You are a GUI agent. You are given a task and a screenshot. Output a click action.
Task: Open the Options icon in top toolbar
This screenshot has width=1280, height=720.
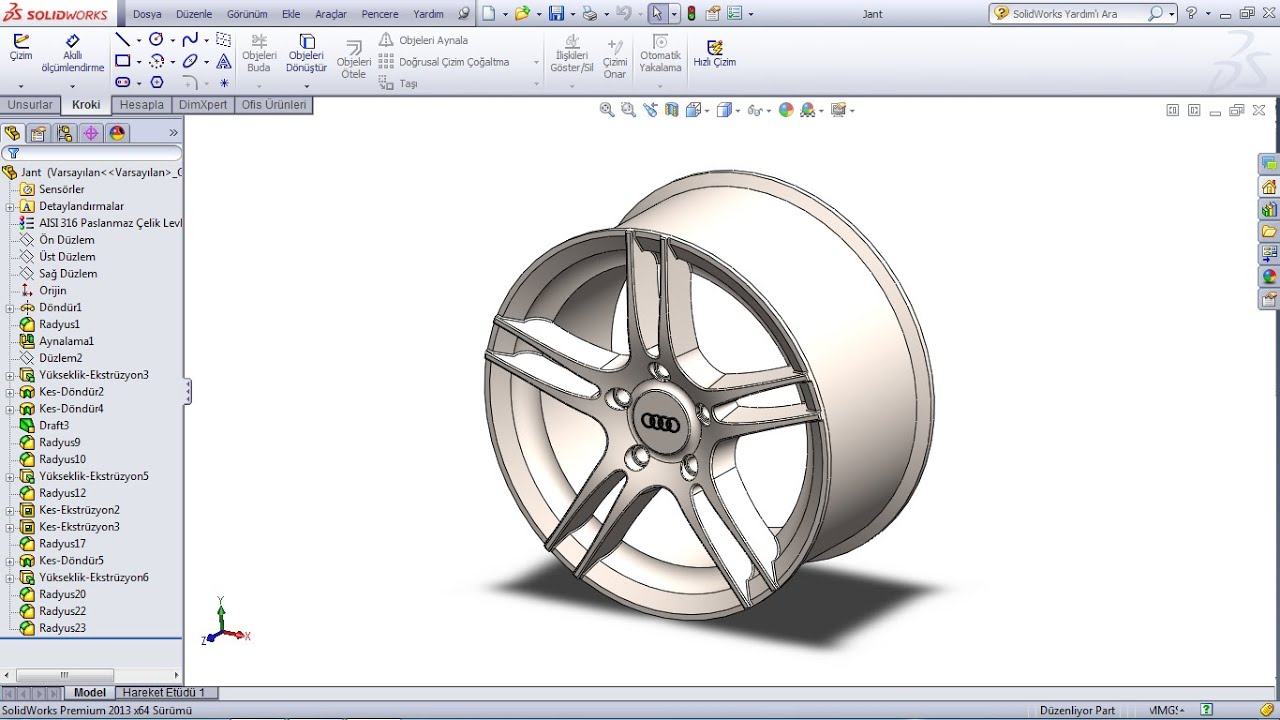[x=735, y=14]
